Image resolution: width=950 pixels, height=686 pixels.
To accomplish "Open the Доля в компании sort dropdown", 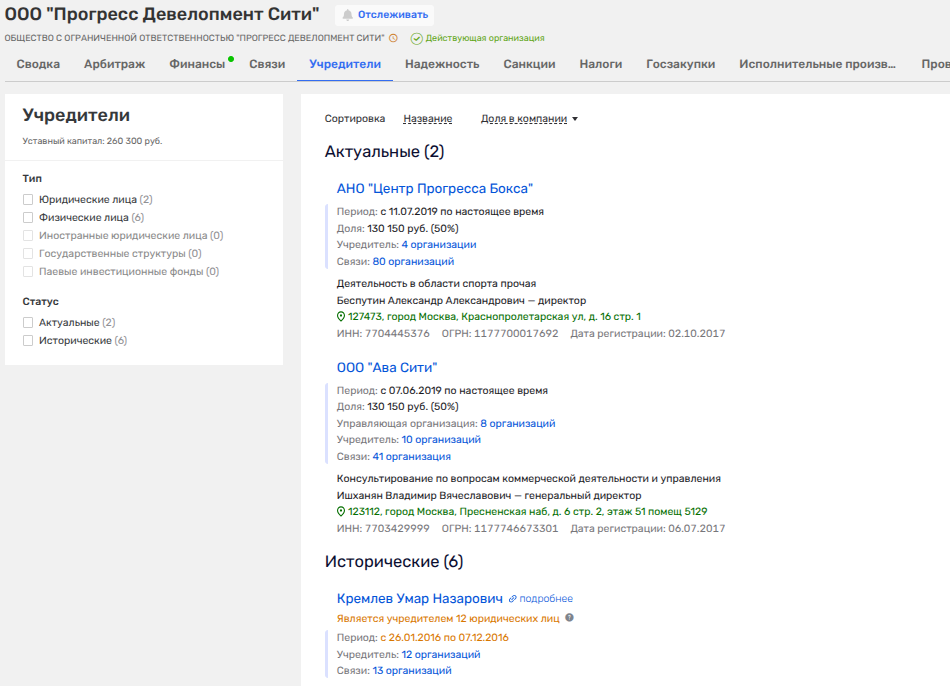I will click(x=529, y=119).
